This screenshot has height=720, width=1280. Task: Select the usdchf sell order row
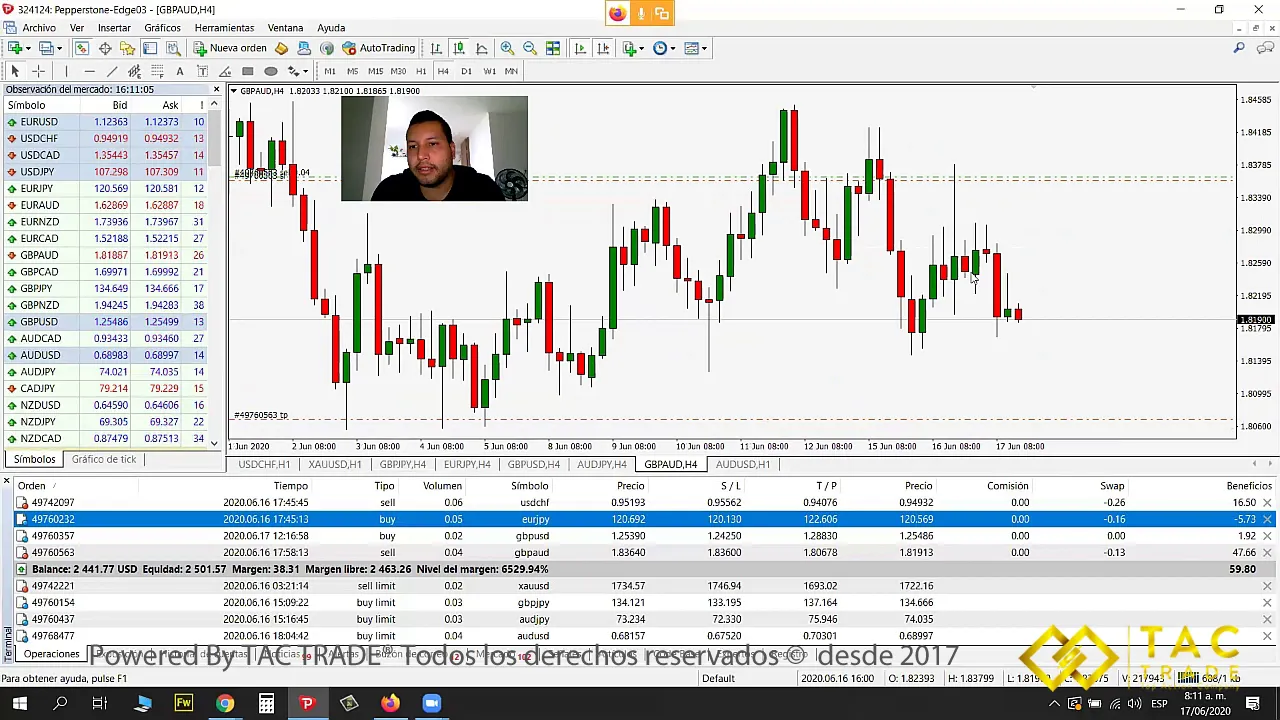tap(645, 502)
